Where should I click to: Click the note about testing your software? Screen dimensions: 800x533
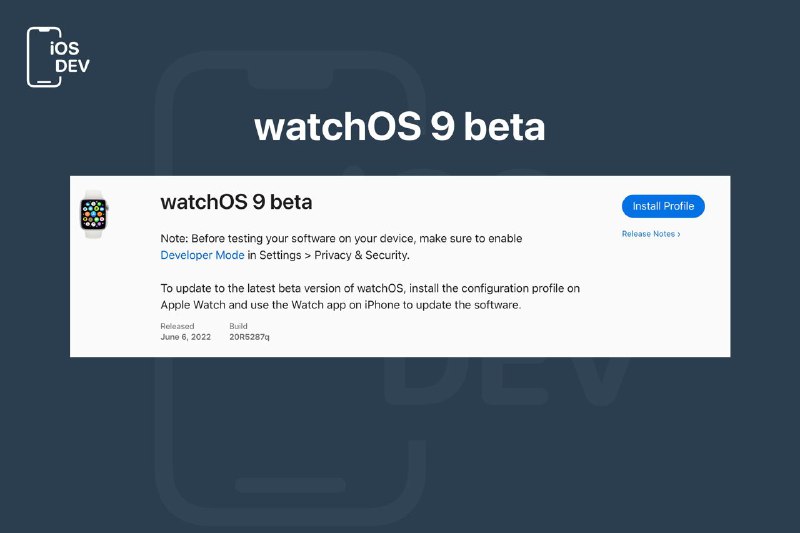coord(341,247)
